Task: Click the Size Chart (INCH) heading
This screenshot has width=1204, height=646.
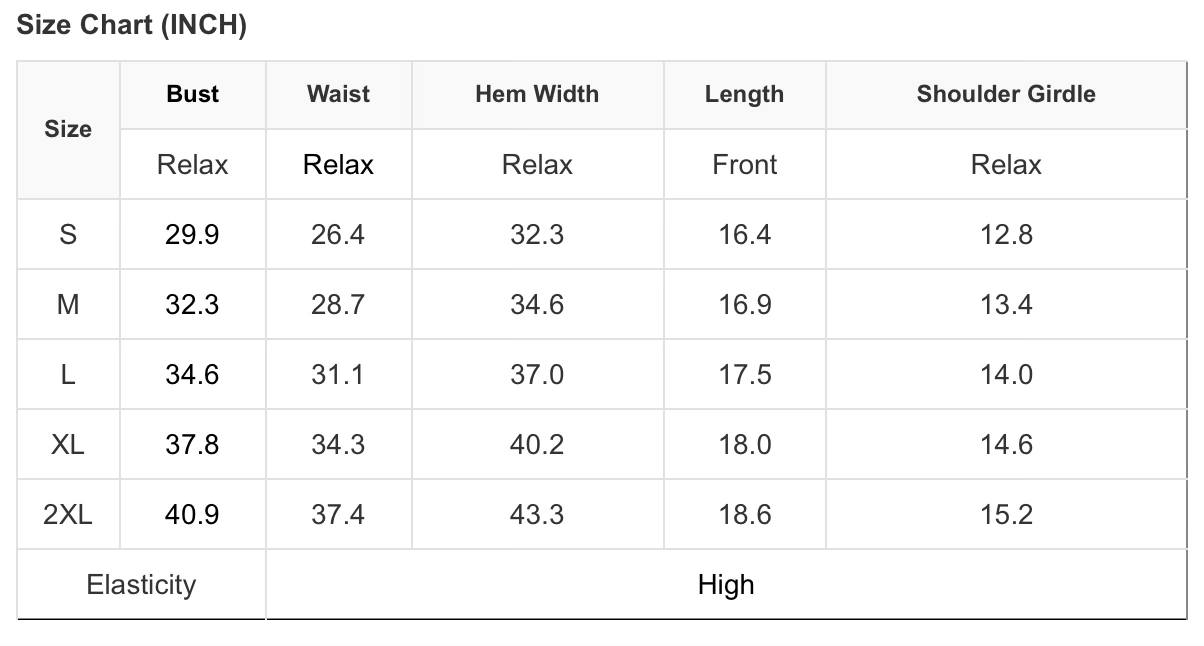Action: click(x=131, y=26)
